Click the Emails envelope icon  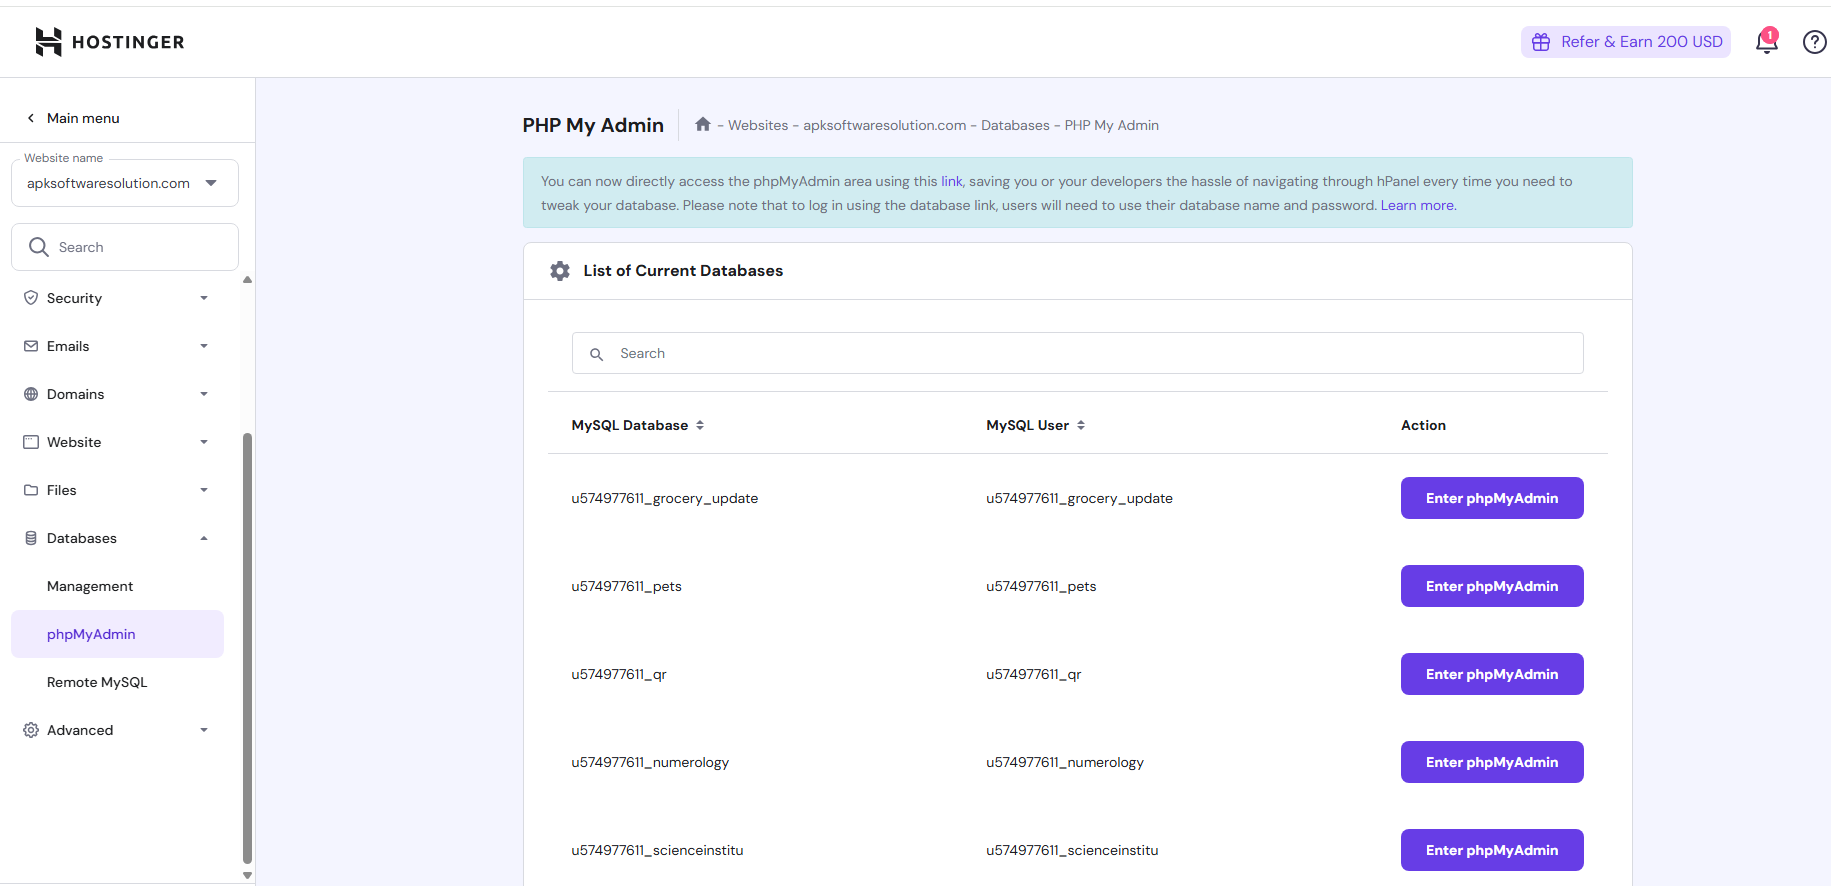pos(31,346)
